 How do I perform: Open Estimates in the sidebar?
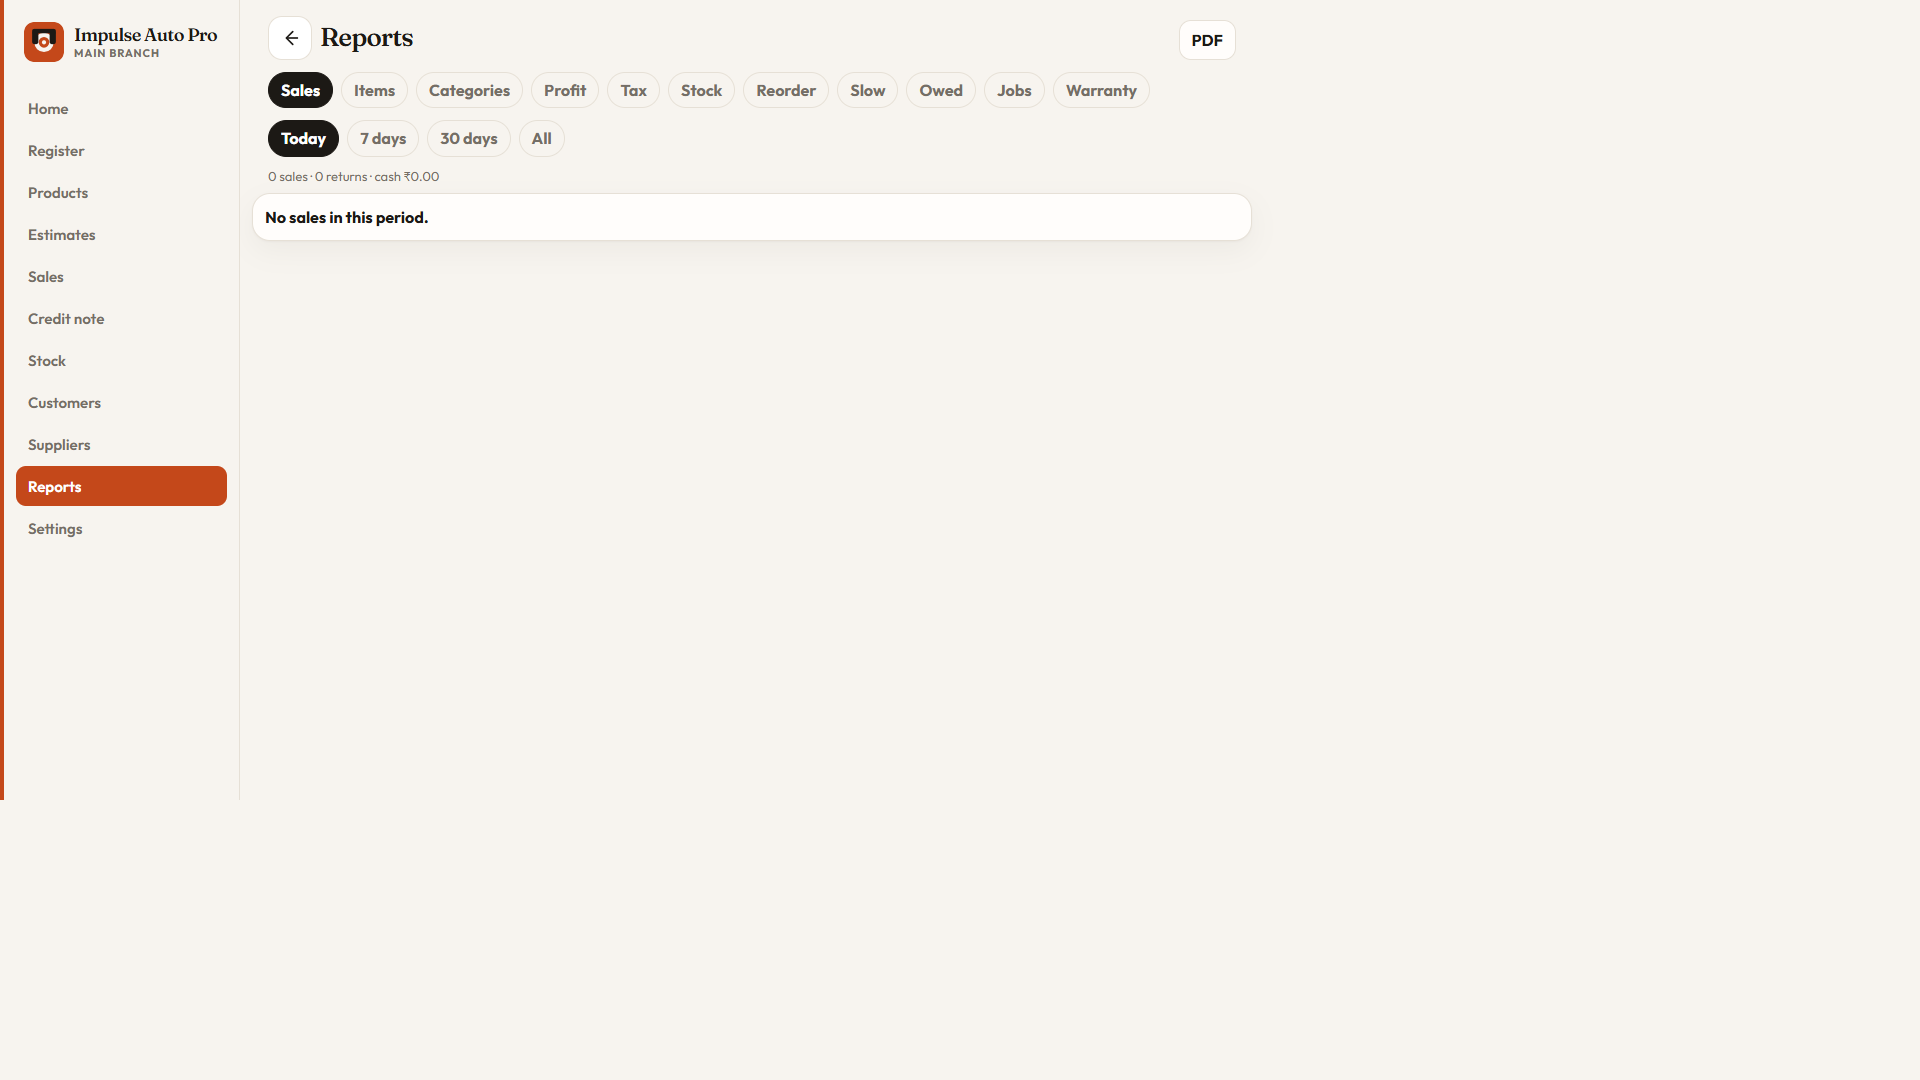pos(121,234)
